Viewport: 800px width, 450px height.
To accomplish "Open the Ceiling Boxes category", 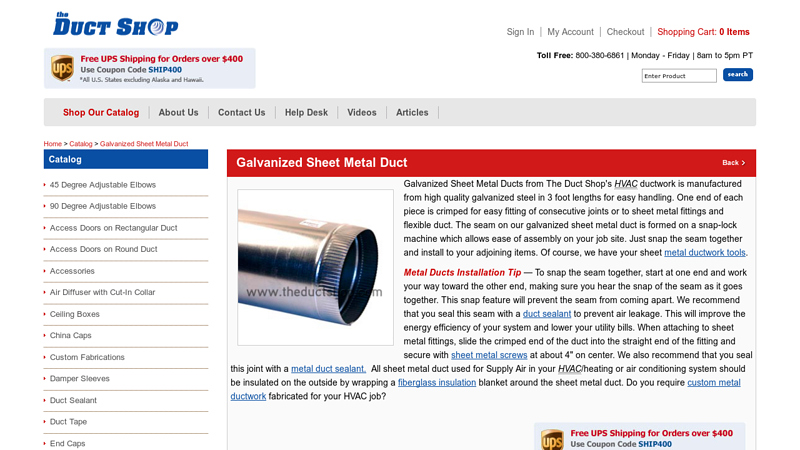I will pos(74,314).
